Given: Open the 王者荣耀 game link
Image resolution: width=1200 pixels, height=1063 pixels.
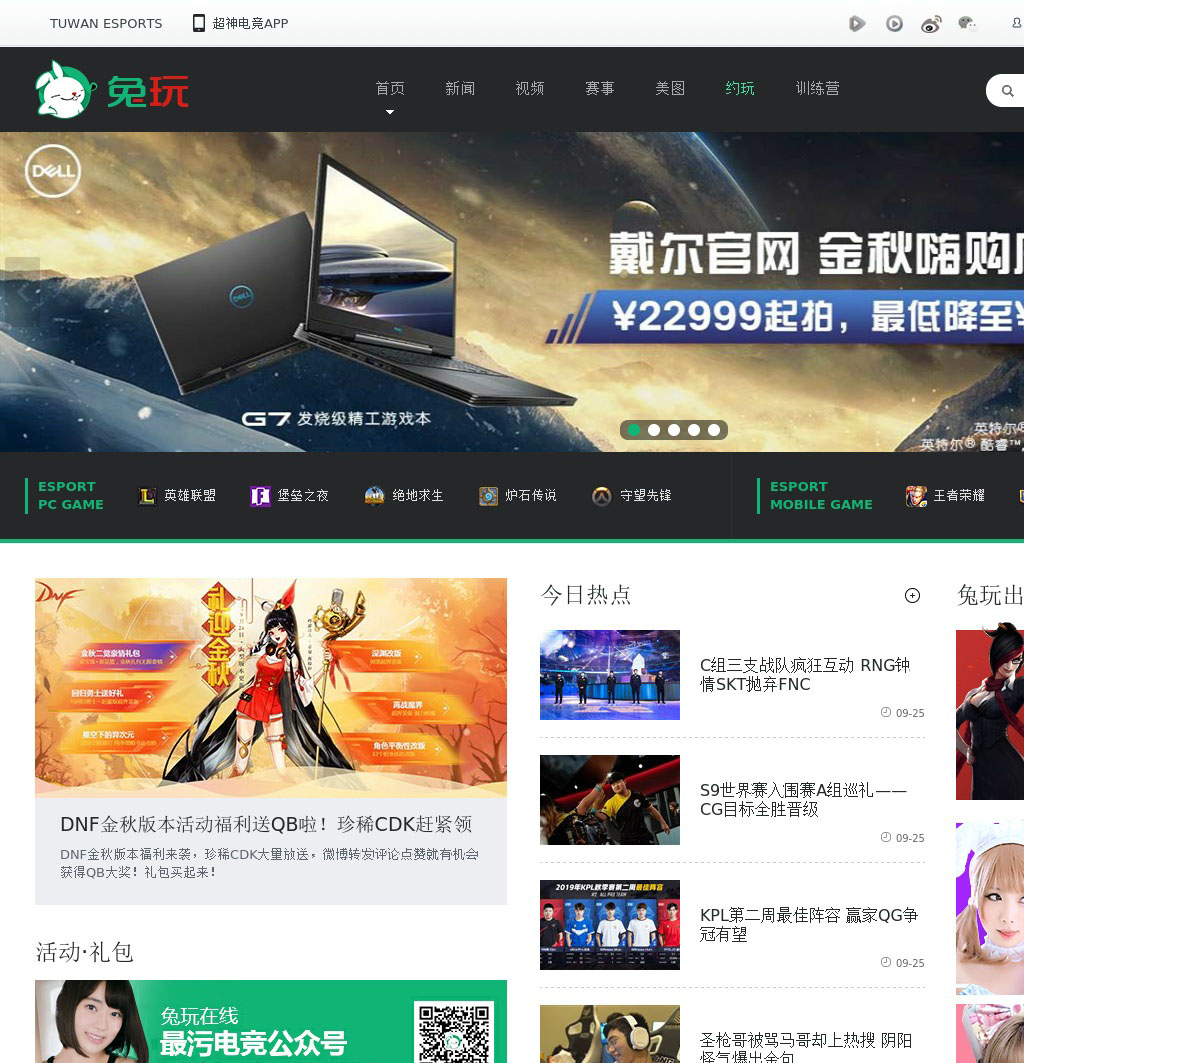Looking at the screenshot, I should [x=959, y=496].
